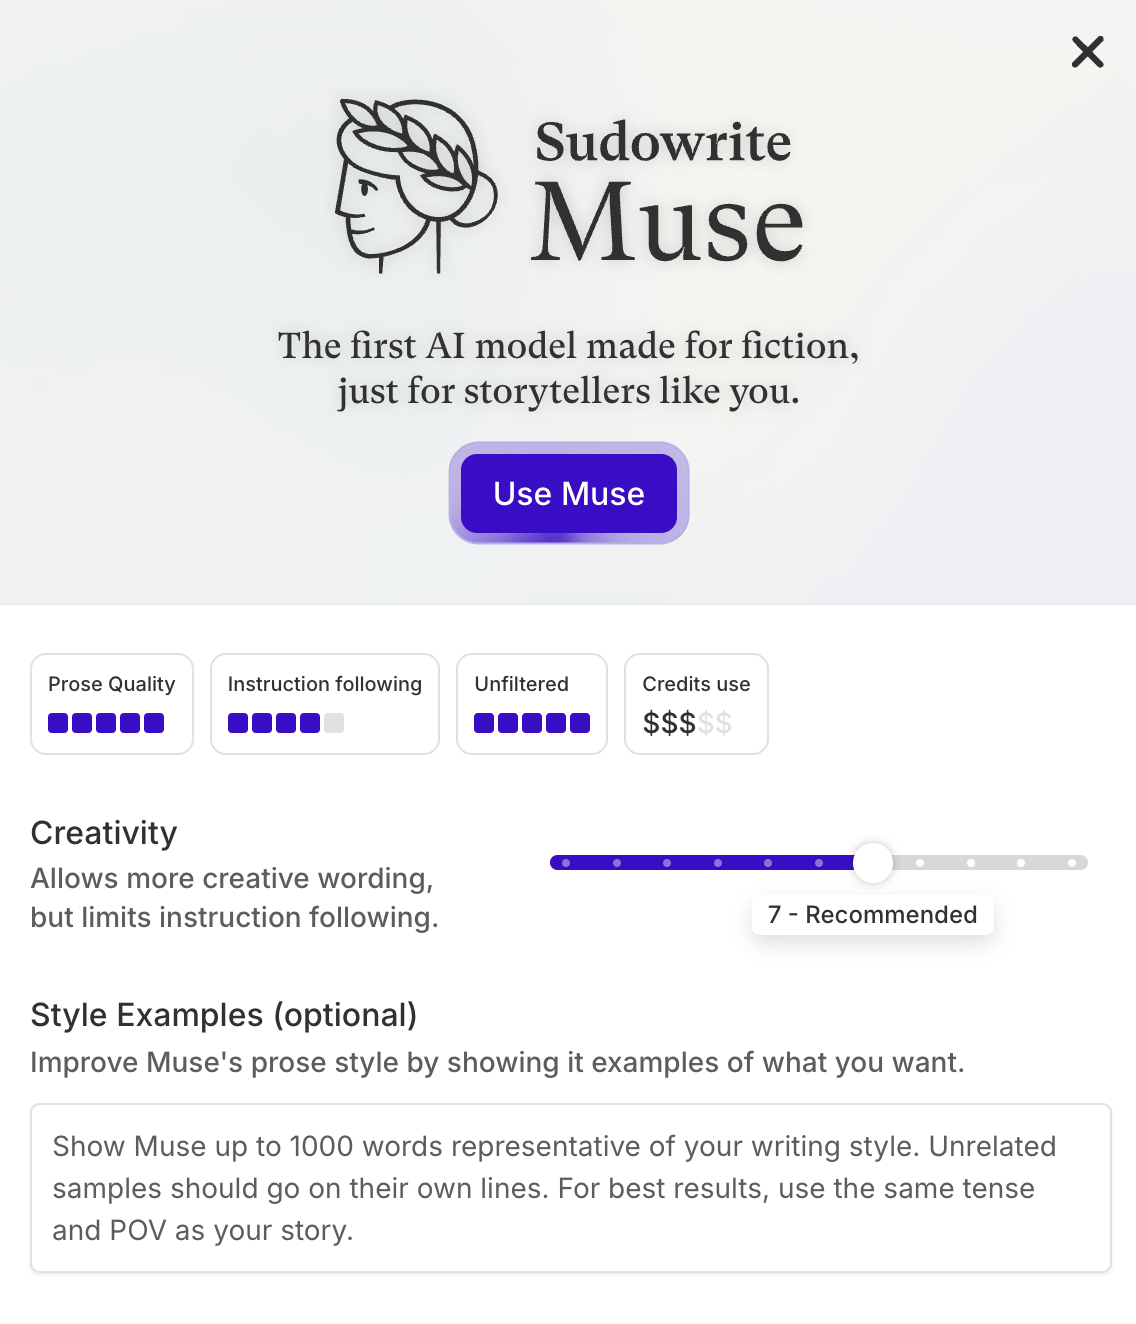The image size is (1136, 1324).
Task: Click the Sudowrite Muse laurel logo
Action: tap(415, 186)
